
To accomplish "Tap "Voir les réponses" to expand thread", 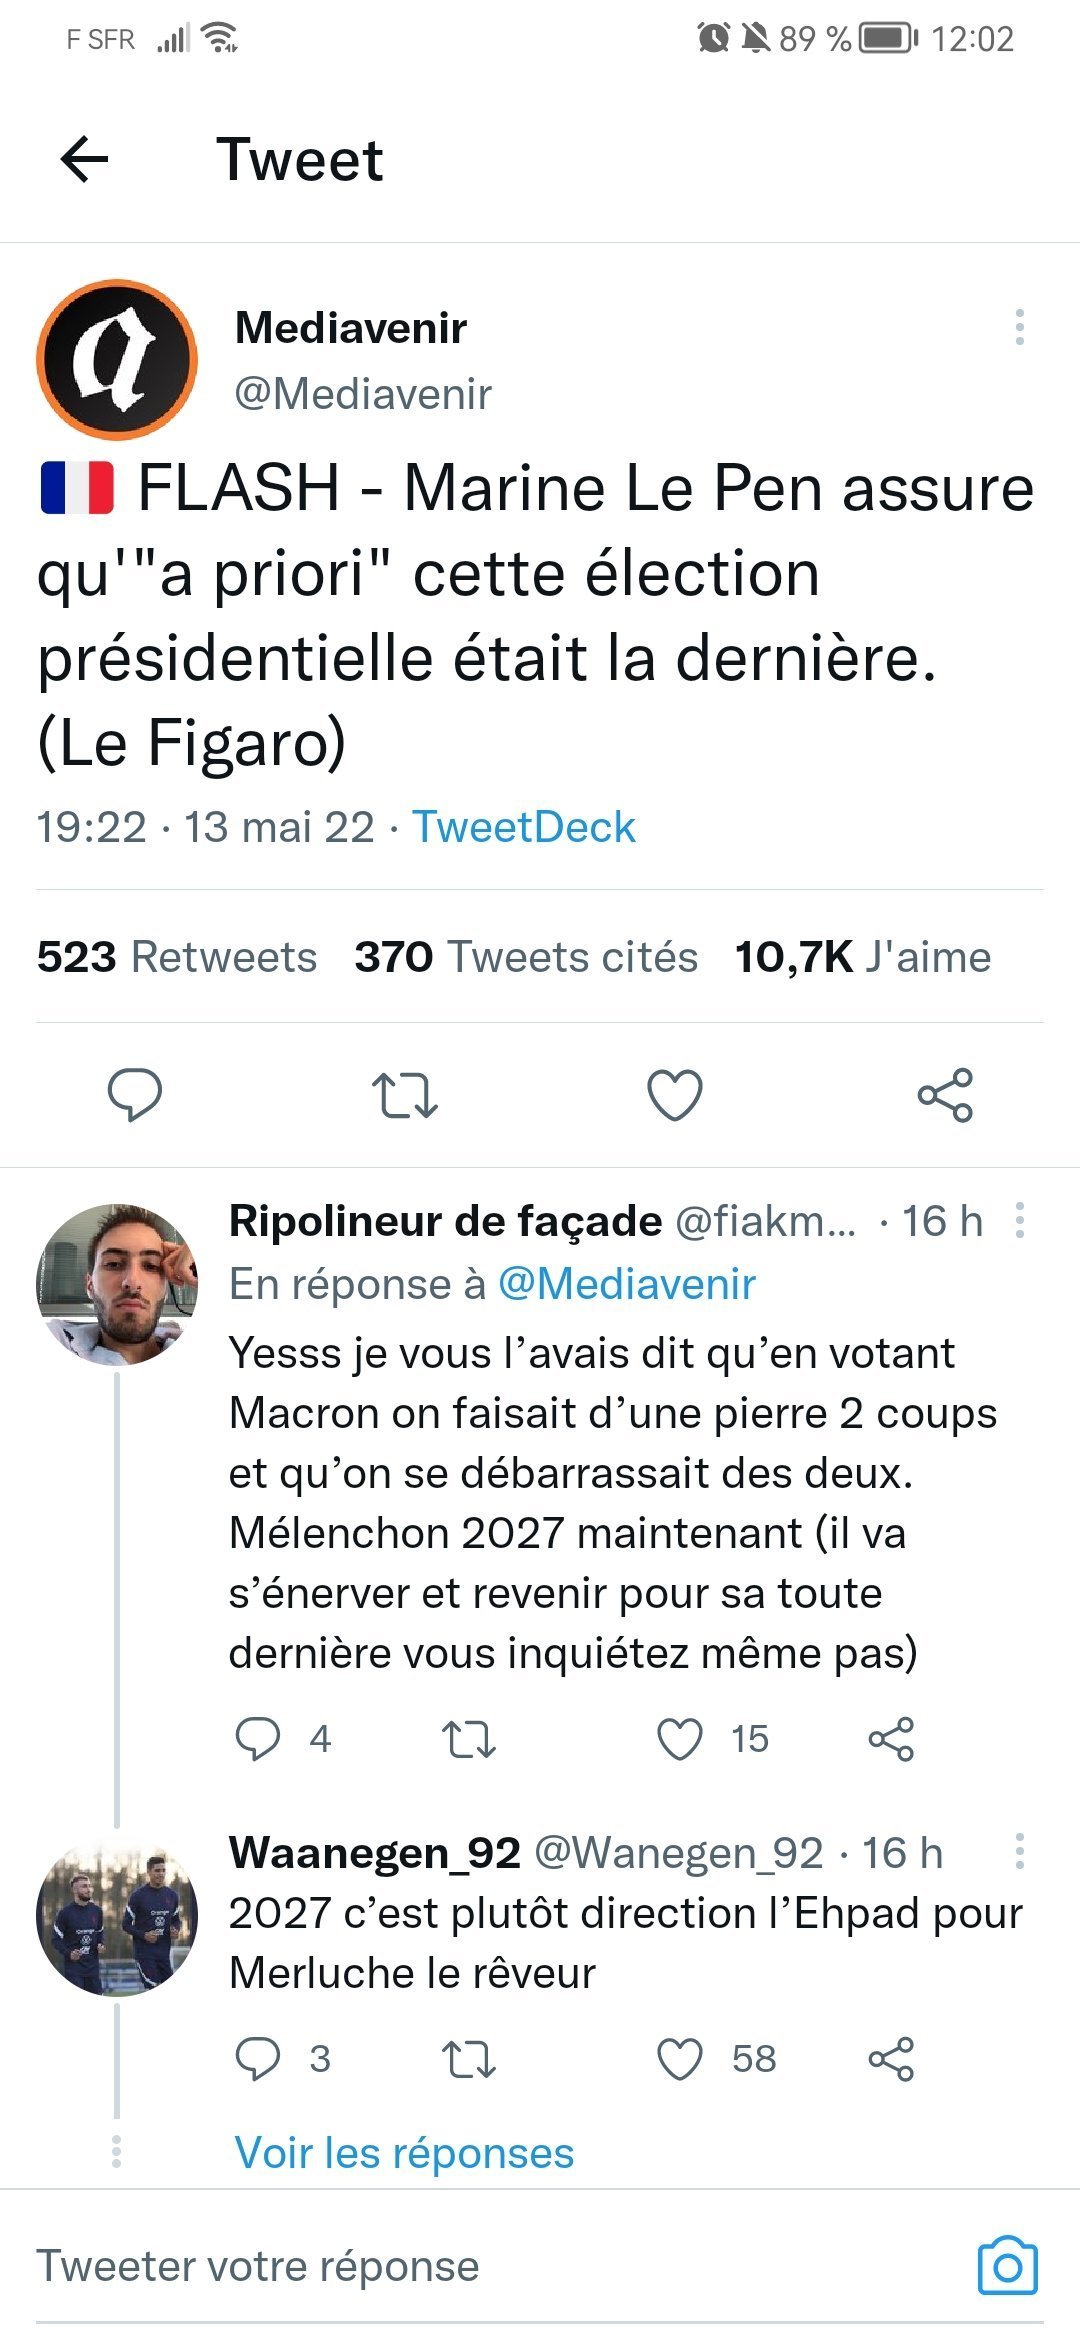I will click(x=404, y=2153).
